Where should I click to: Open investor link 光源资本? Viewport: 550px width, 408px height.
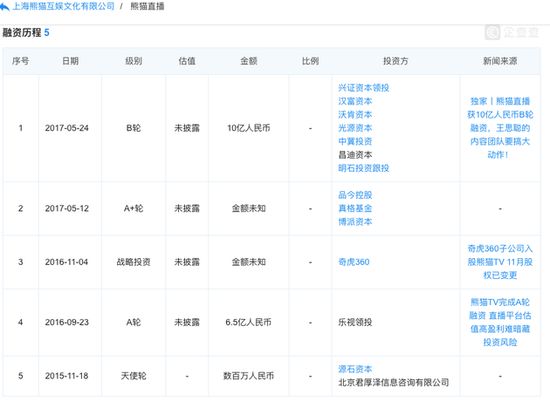[355, 128]
